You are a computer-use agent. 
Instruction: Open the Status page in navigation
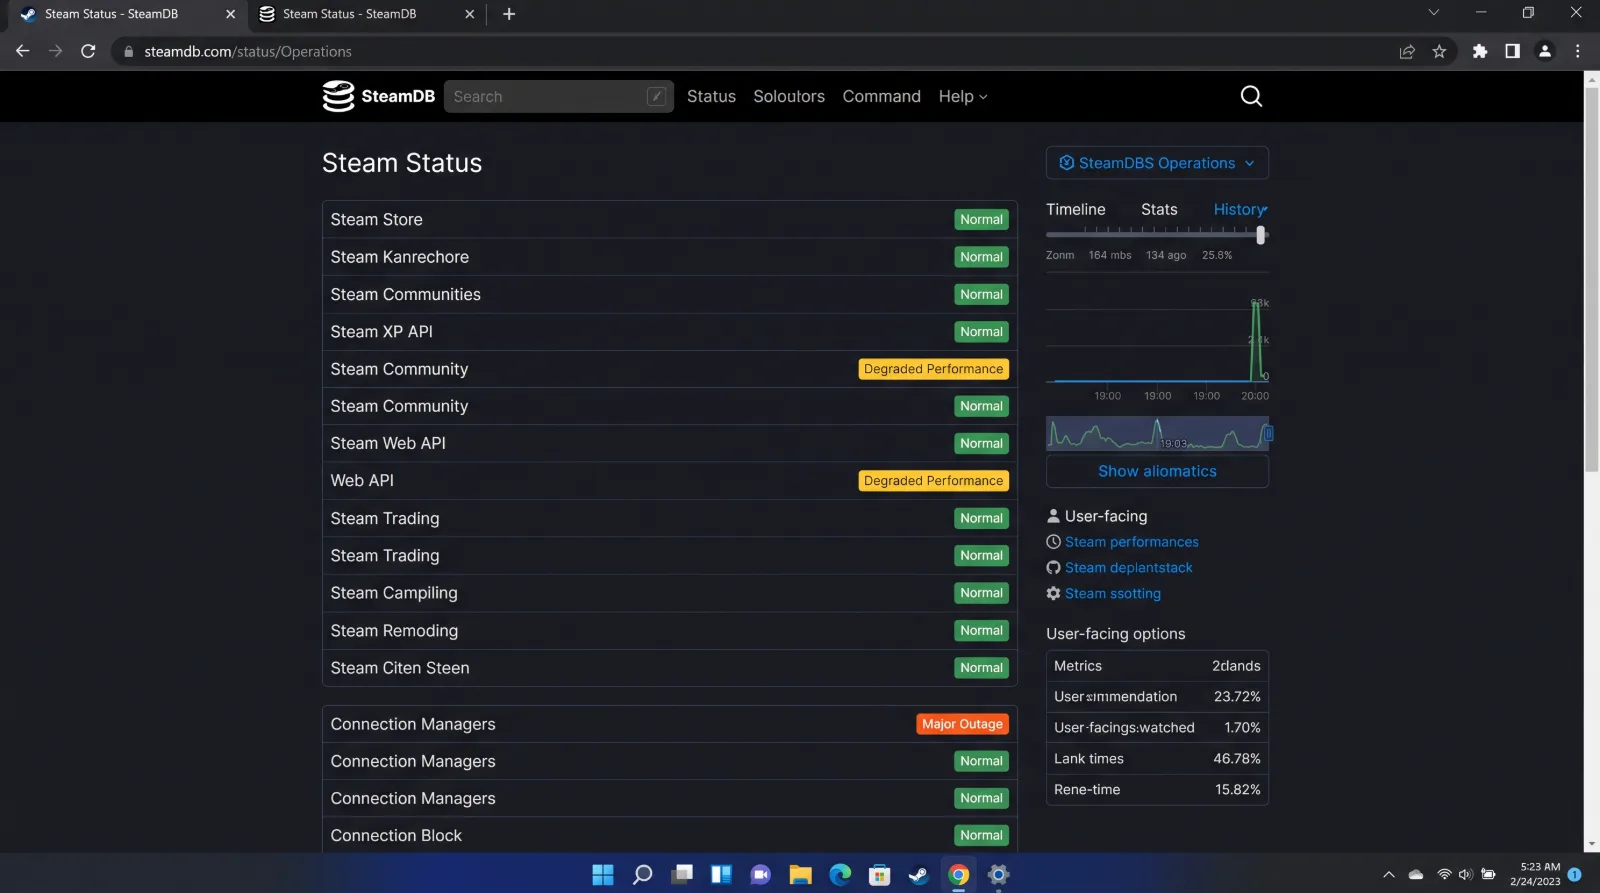pyautogui.click(x=711, y=96)
